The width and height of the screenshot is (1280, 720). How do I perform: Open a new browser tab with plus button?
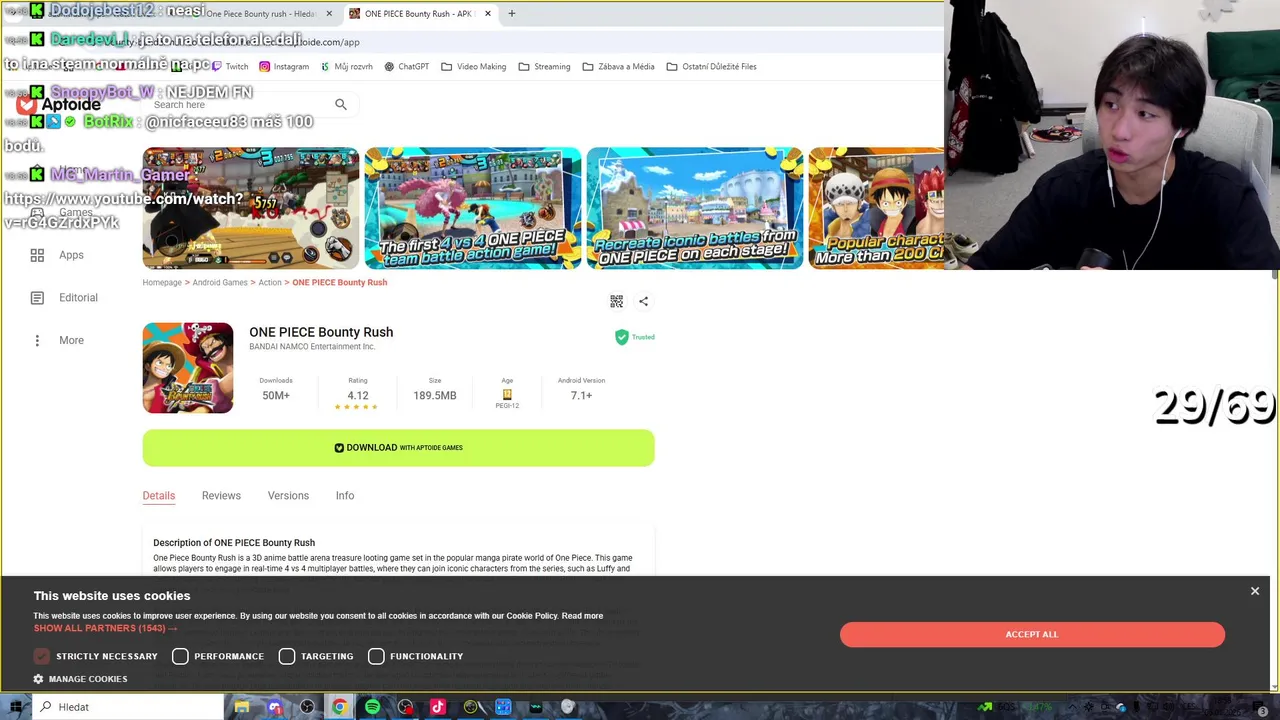click(x=511, y=14)
